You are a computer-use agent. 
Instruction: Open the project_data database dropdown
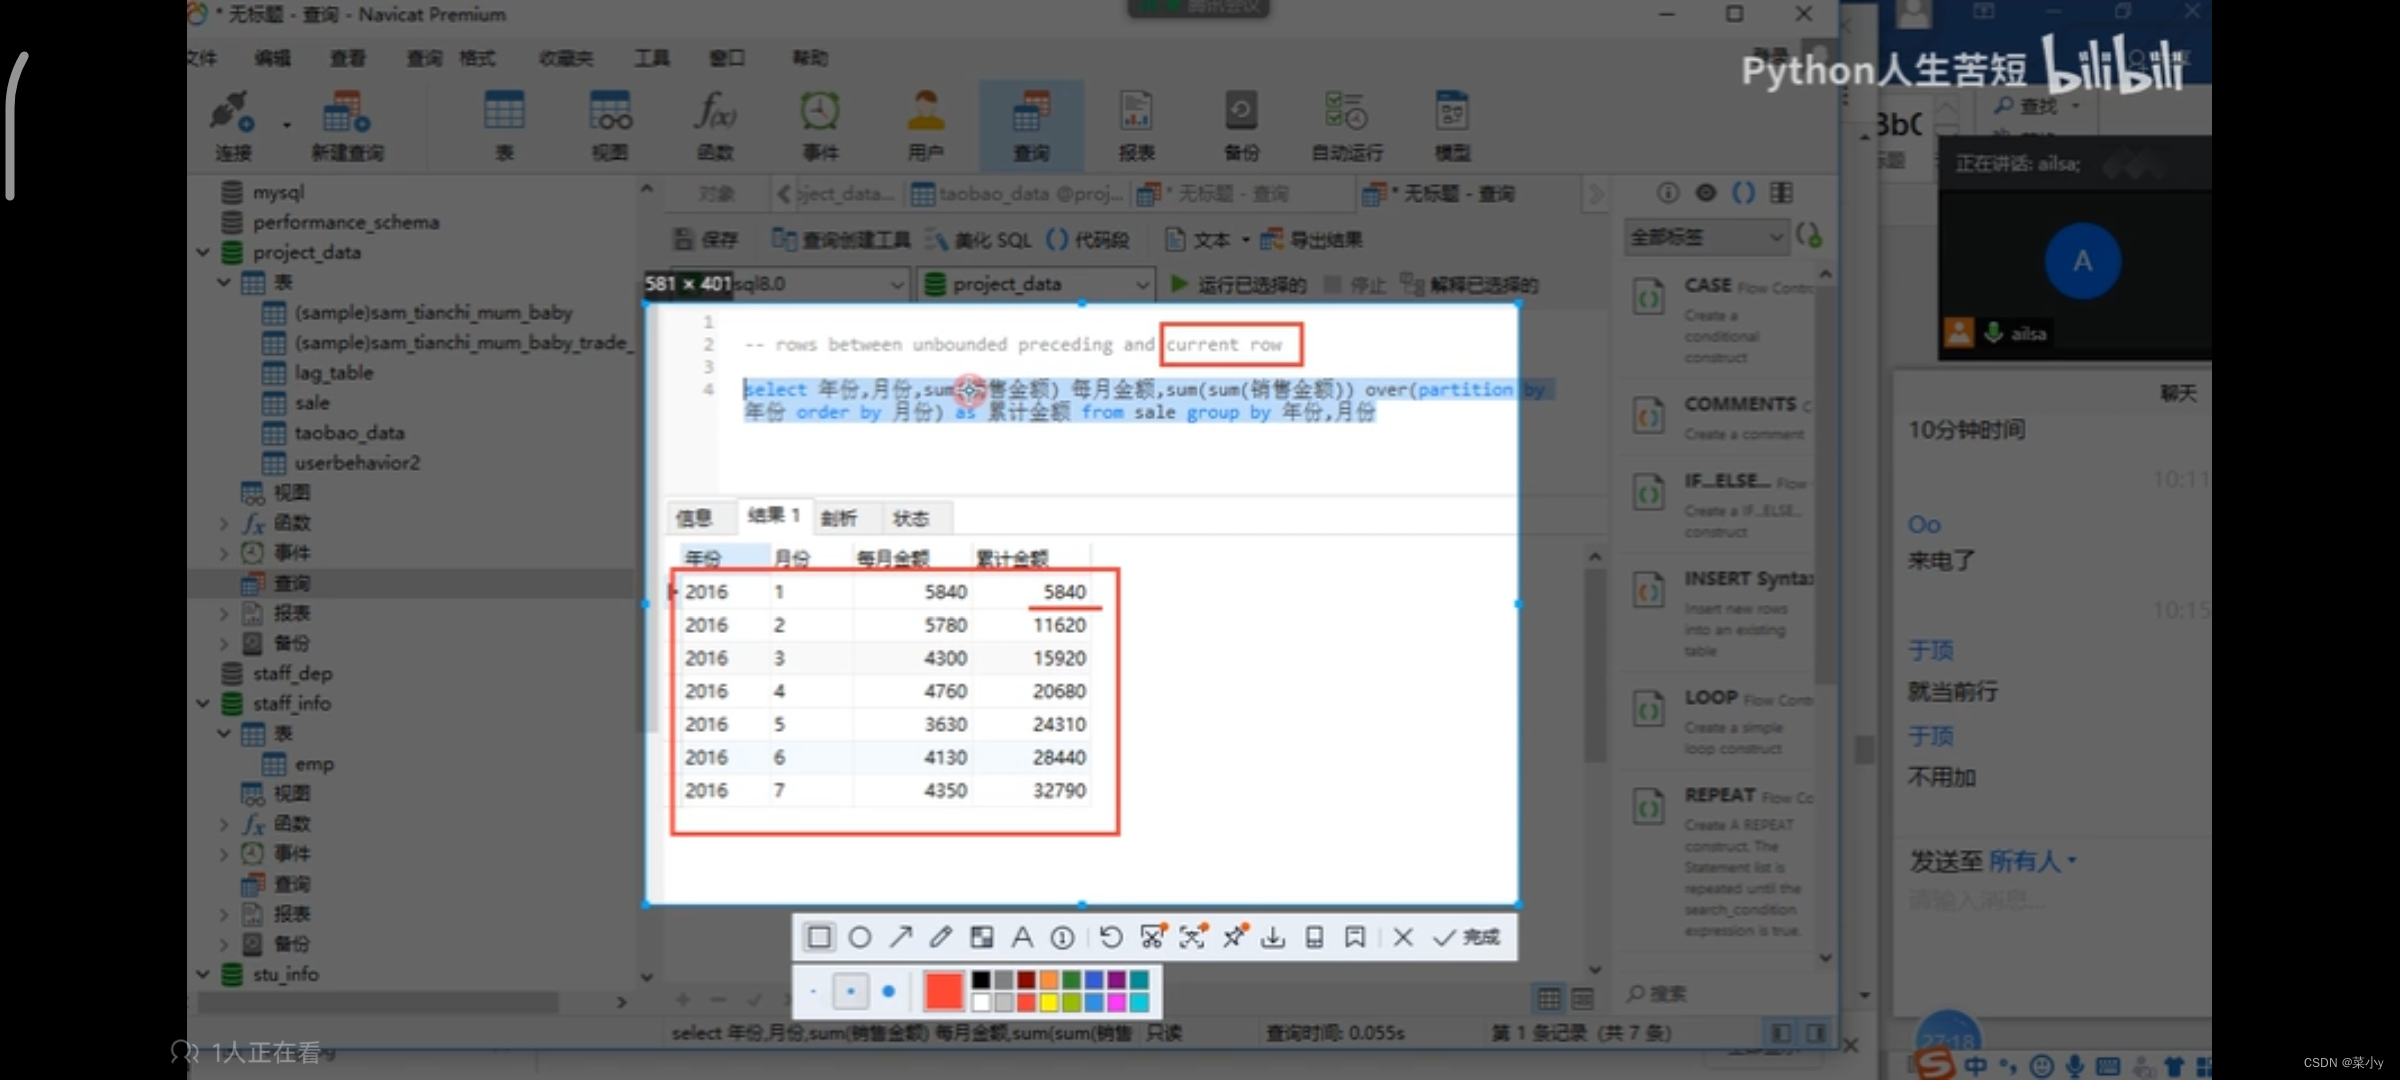pos(1141,285)
